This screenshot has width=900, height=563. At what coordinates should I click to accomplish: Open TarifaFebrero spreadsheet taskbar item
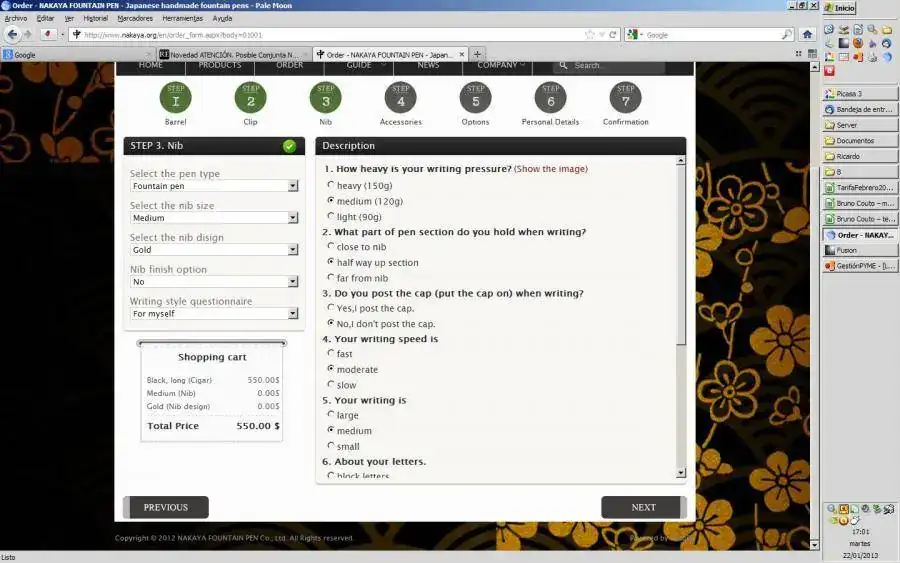[x=860, y=188]
